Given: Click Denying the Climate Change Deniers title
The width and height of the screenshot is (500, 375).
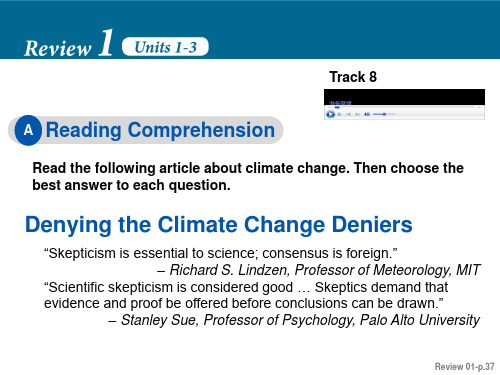Looking at the screenshot, I should point(219,224).
